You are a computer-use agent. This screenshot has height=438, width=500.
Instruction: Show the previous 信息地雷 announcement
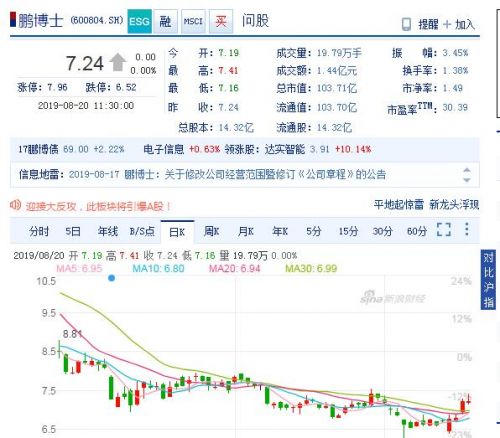[x=467, y=170]
